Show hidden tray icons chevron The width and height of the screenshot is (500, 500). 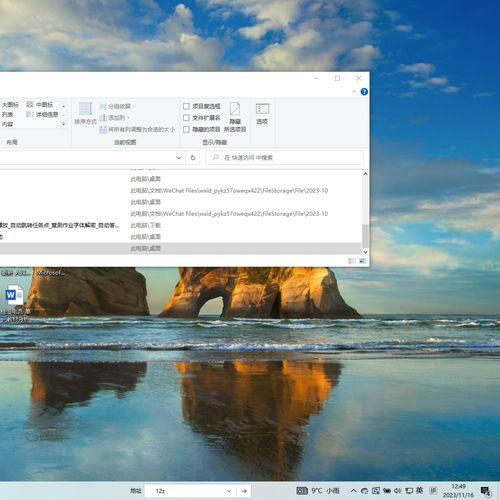pos(353,491)
